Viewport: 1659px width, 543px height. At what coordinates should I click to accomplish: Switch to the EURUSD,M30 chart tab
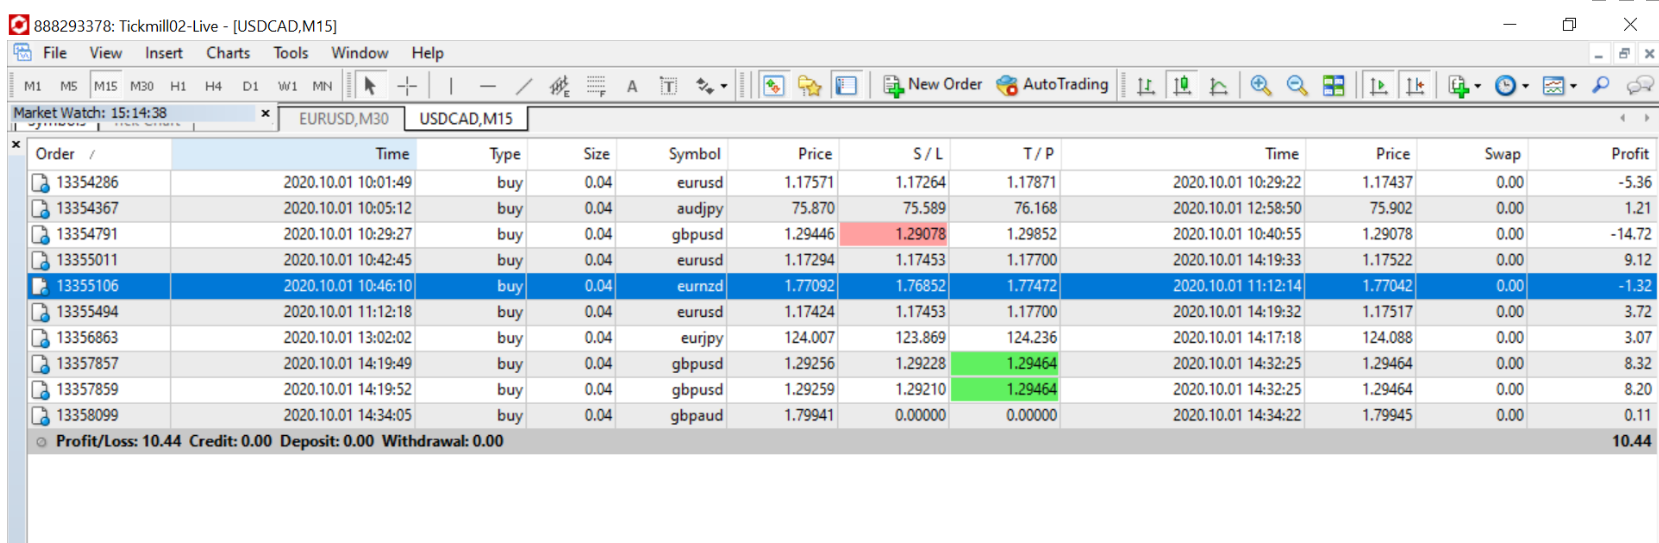pyautogui.click(x=344, y=119)
